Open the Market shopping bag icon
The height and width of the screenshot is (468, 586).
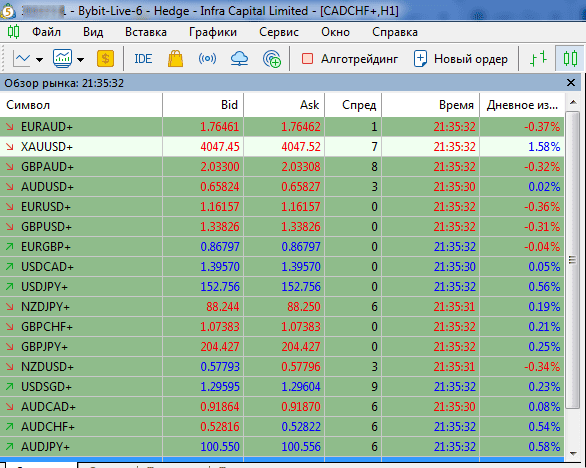(x=175, y=59)
